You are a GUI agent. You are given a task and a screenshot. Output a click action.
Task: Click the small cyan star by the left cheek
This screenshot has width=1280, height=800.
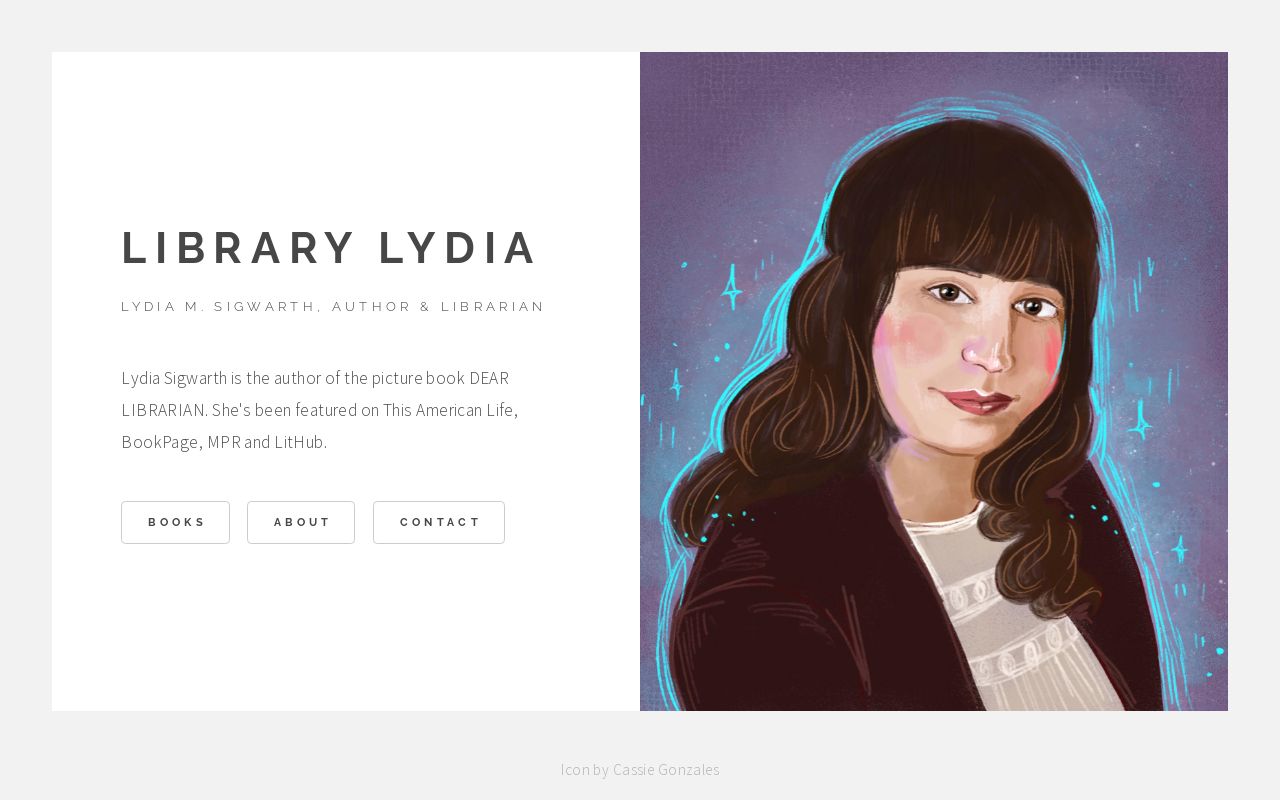point(676,384)
